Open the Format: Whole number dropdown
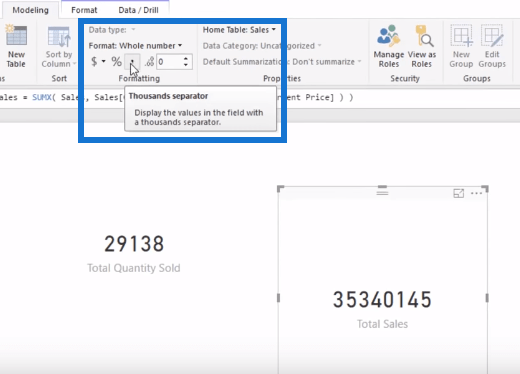 (135, 45)
